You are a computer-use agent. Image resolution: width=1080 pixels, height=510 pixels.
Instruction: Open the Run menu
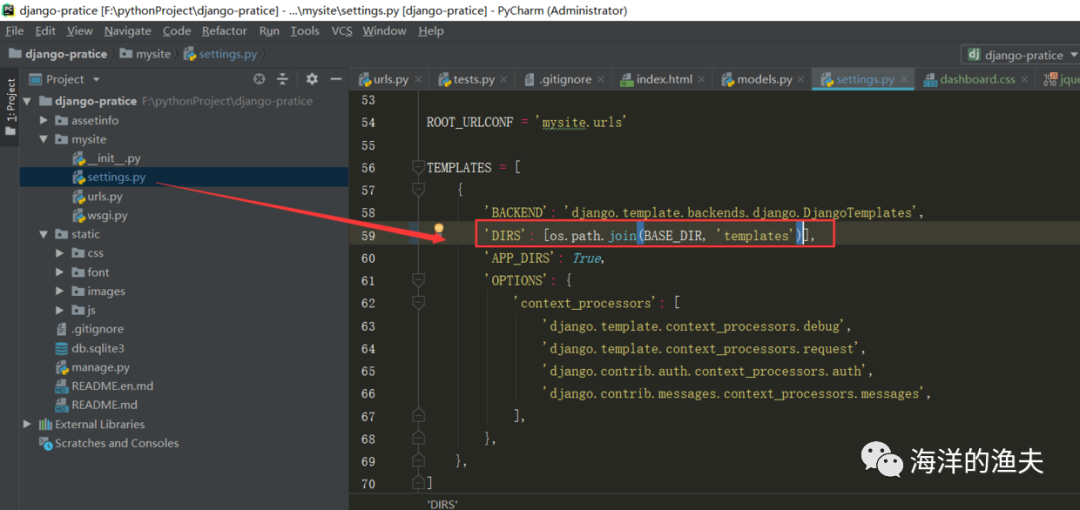269,31
